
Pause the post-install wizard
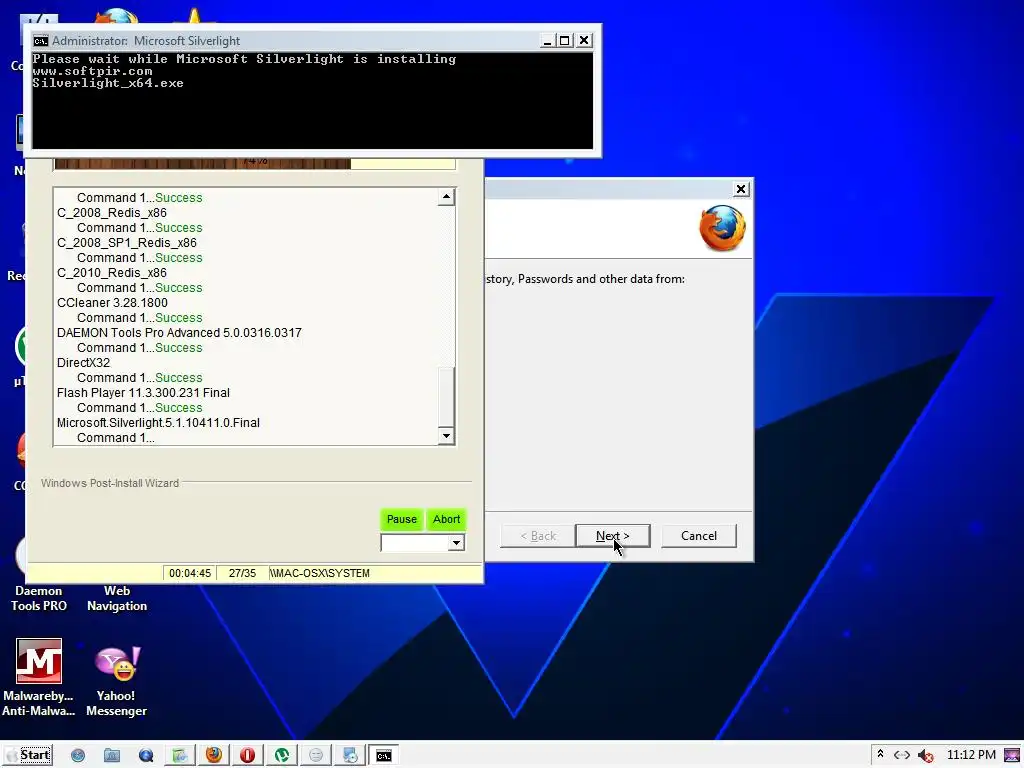pos(402,519)
